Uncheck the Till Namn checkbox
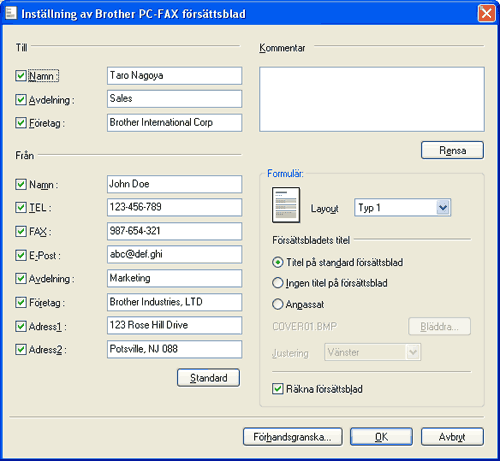 pyautogui.click(x=21, y=76)
